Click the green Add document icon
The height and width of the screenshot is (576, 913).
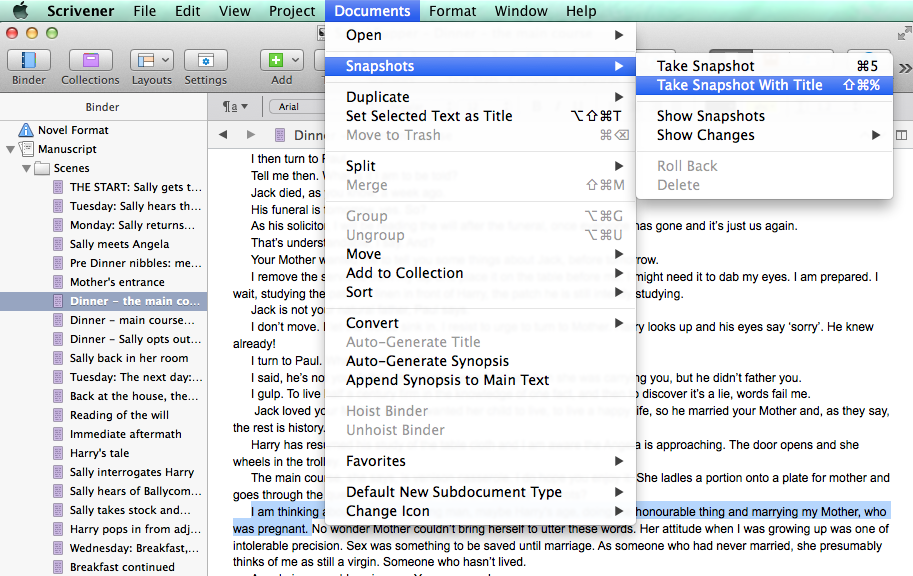[x=275, y=61]
